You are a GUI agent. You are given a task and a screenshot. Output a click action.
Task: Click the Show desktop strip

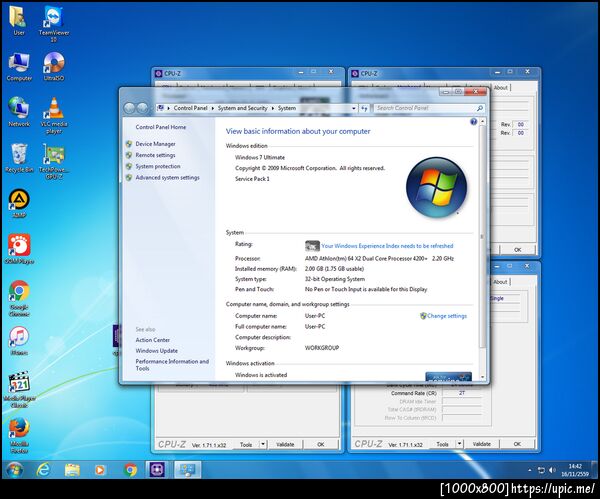click(595, 470)
